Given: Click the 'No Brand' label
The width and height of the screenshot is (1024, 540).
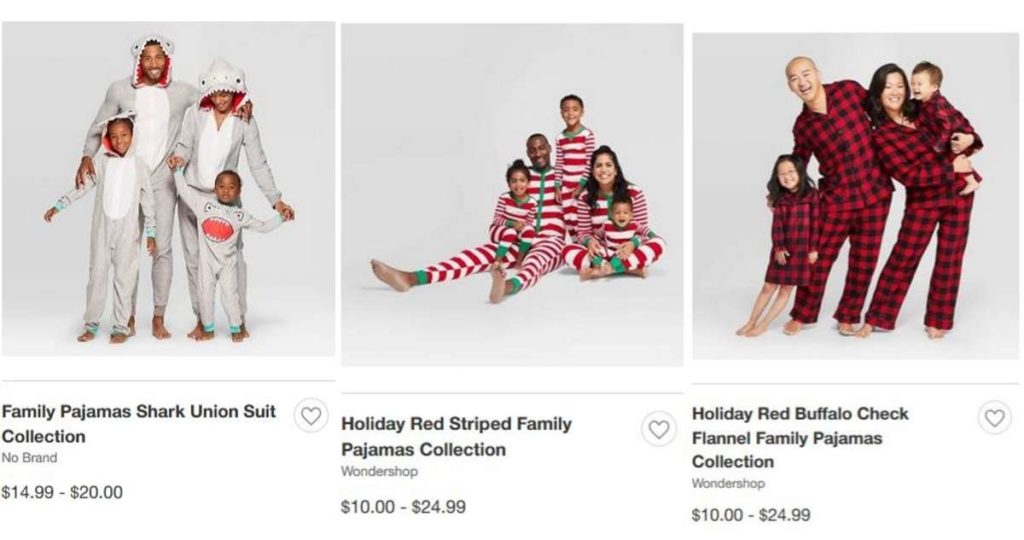Looking at the screenshot, I should (29, 458).
